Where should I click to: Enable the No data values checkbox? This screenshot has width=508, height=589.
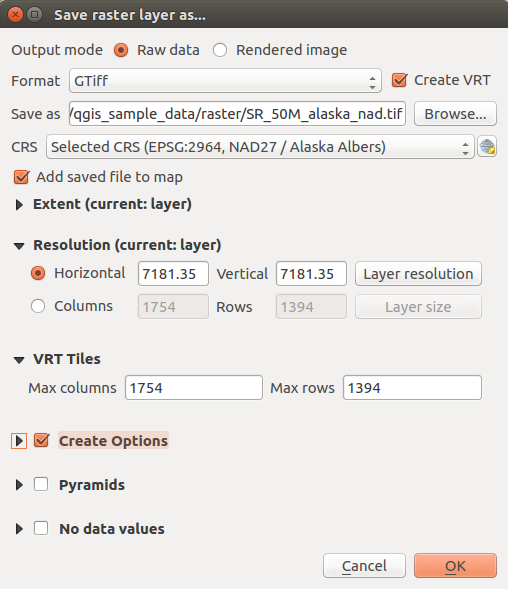pos(41,528)
